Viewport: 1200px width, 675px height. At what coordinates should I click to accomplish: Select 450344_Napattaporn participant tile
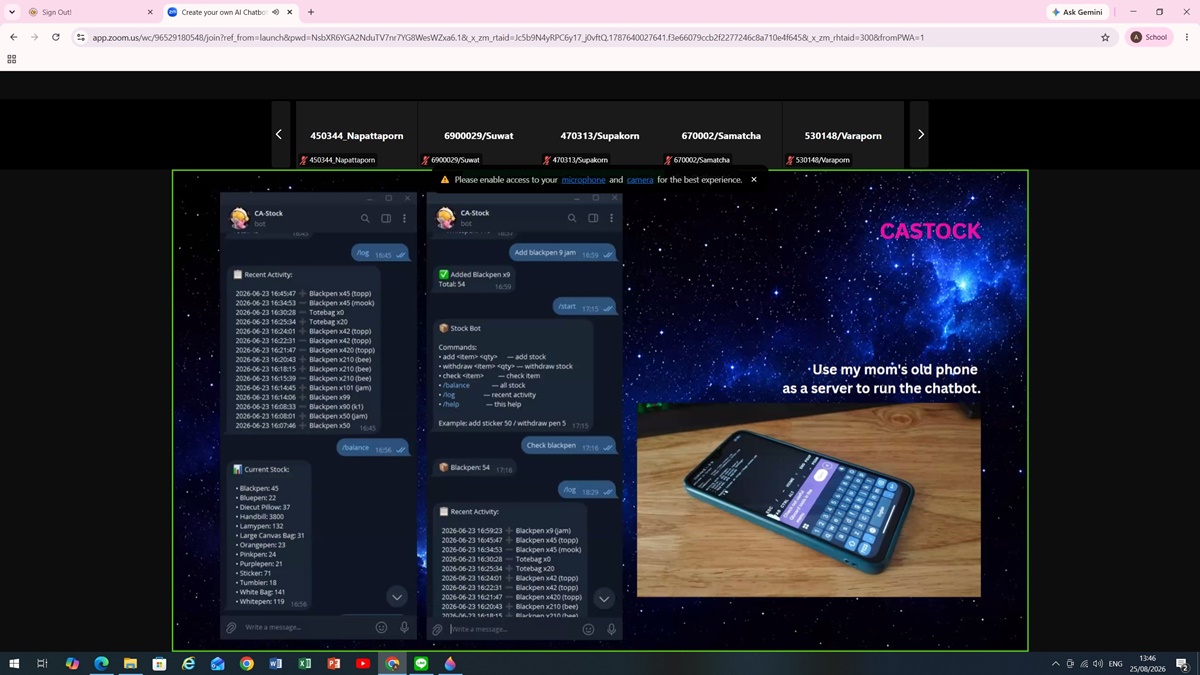click(356, 134)
